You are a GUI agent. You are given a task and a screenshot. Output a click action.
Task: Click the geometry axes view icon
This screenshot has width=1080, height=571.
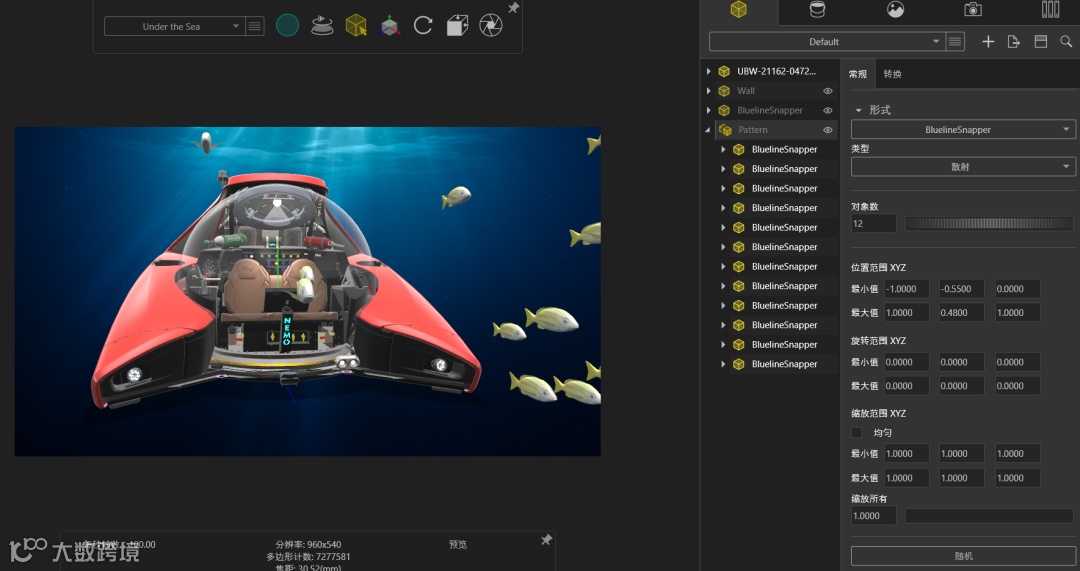click(390, 26)
